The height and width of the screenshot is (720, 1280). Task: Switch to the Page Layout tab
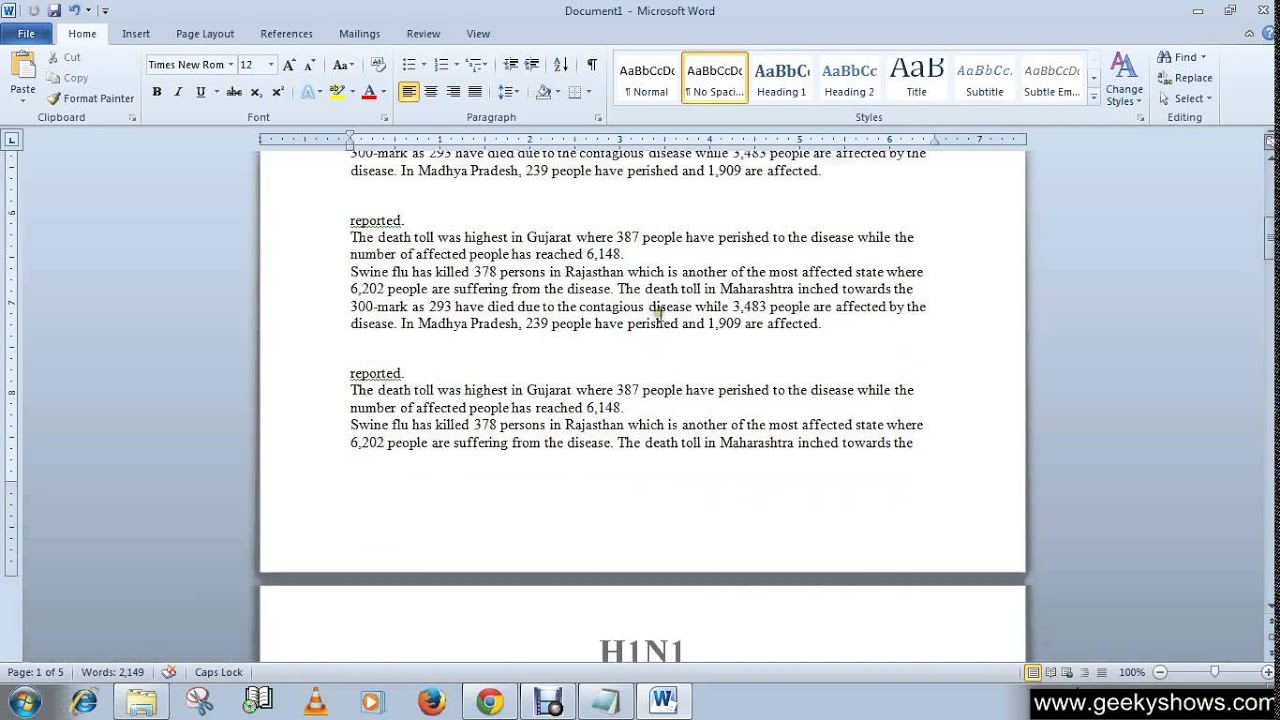(x=205, y=34)
